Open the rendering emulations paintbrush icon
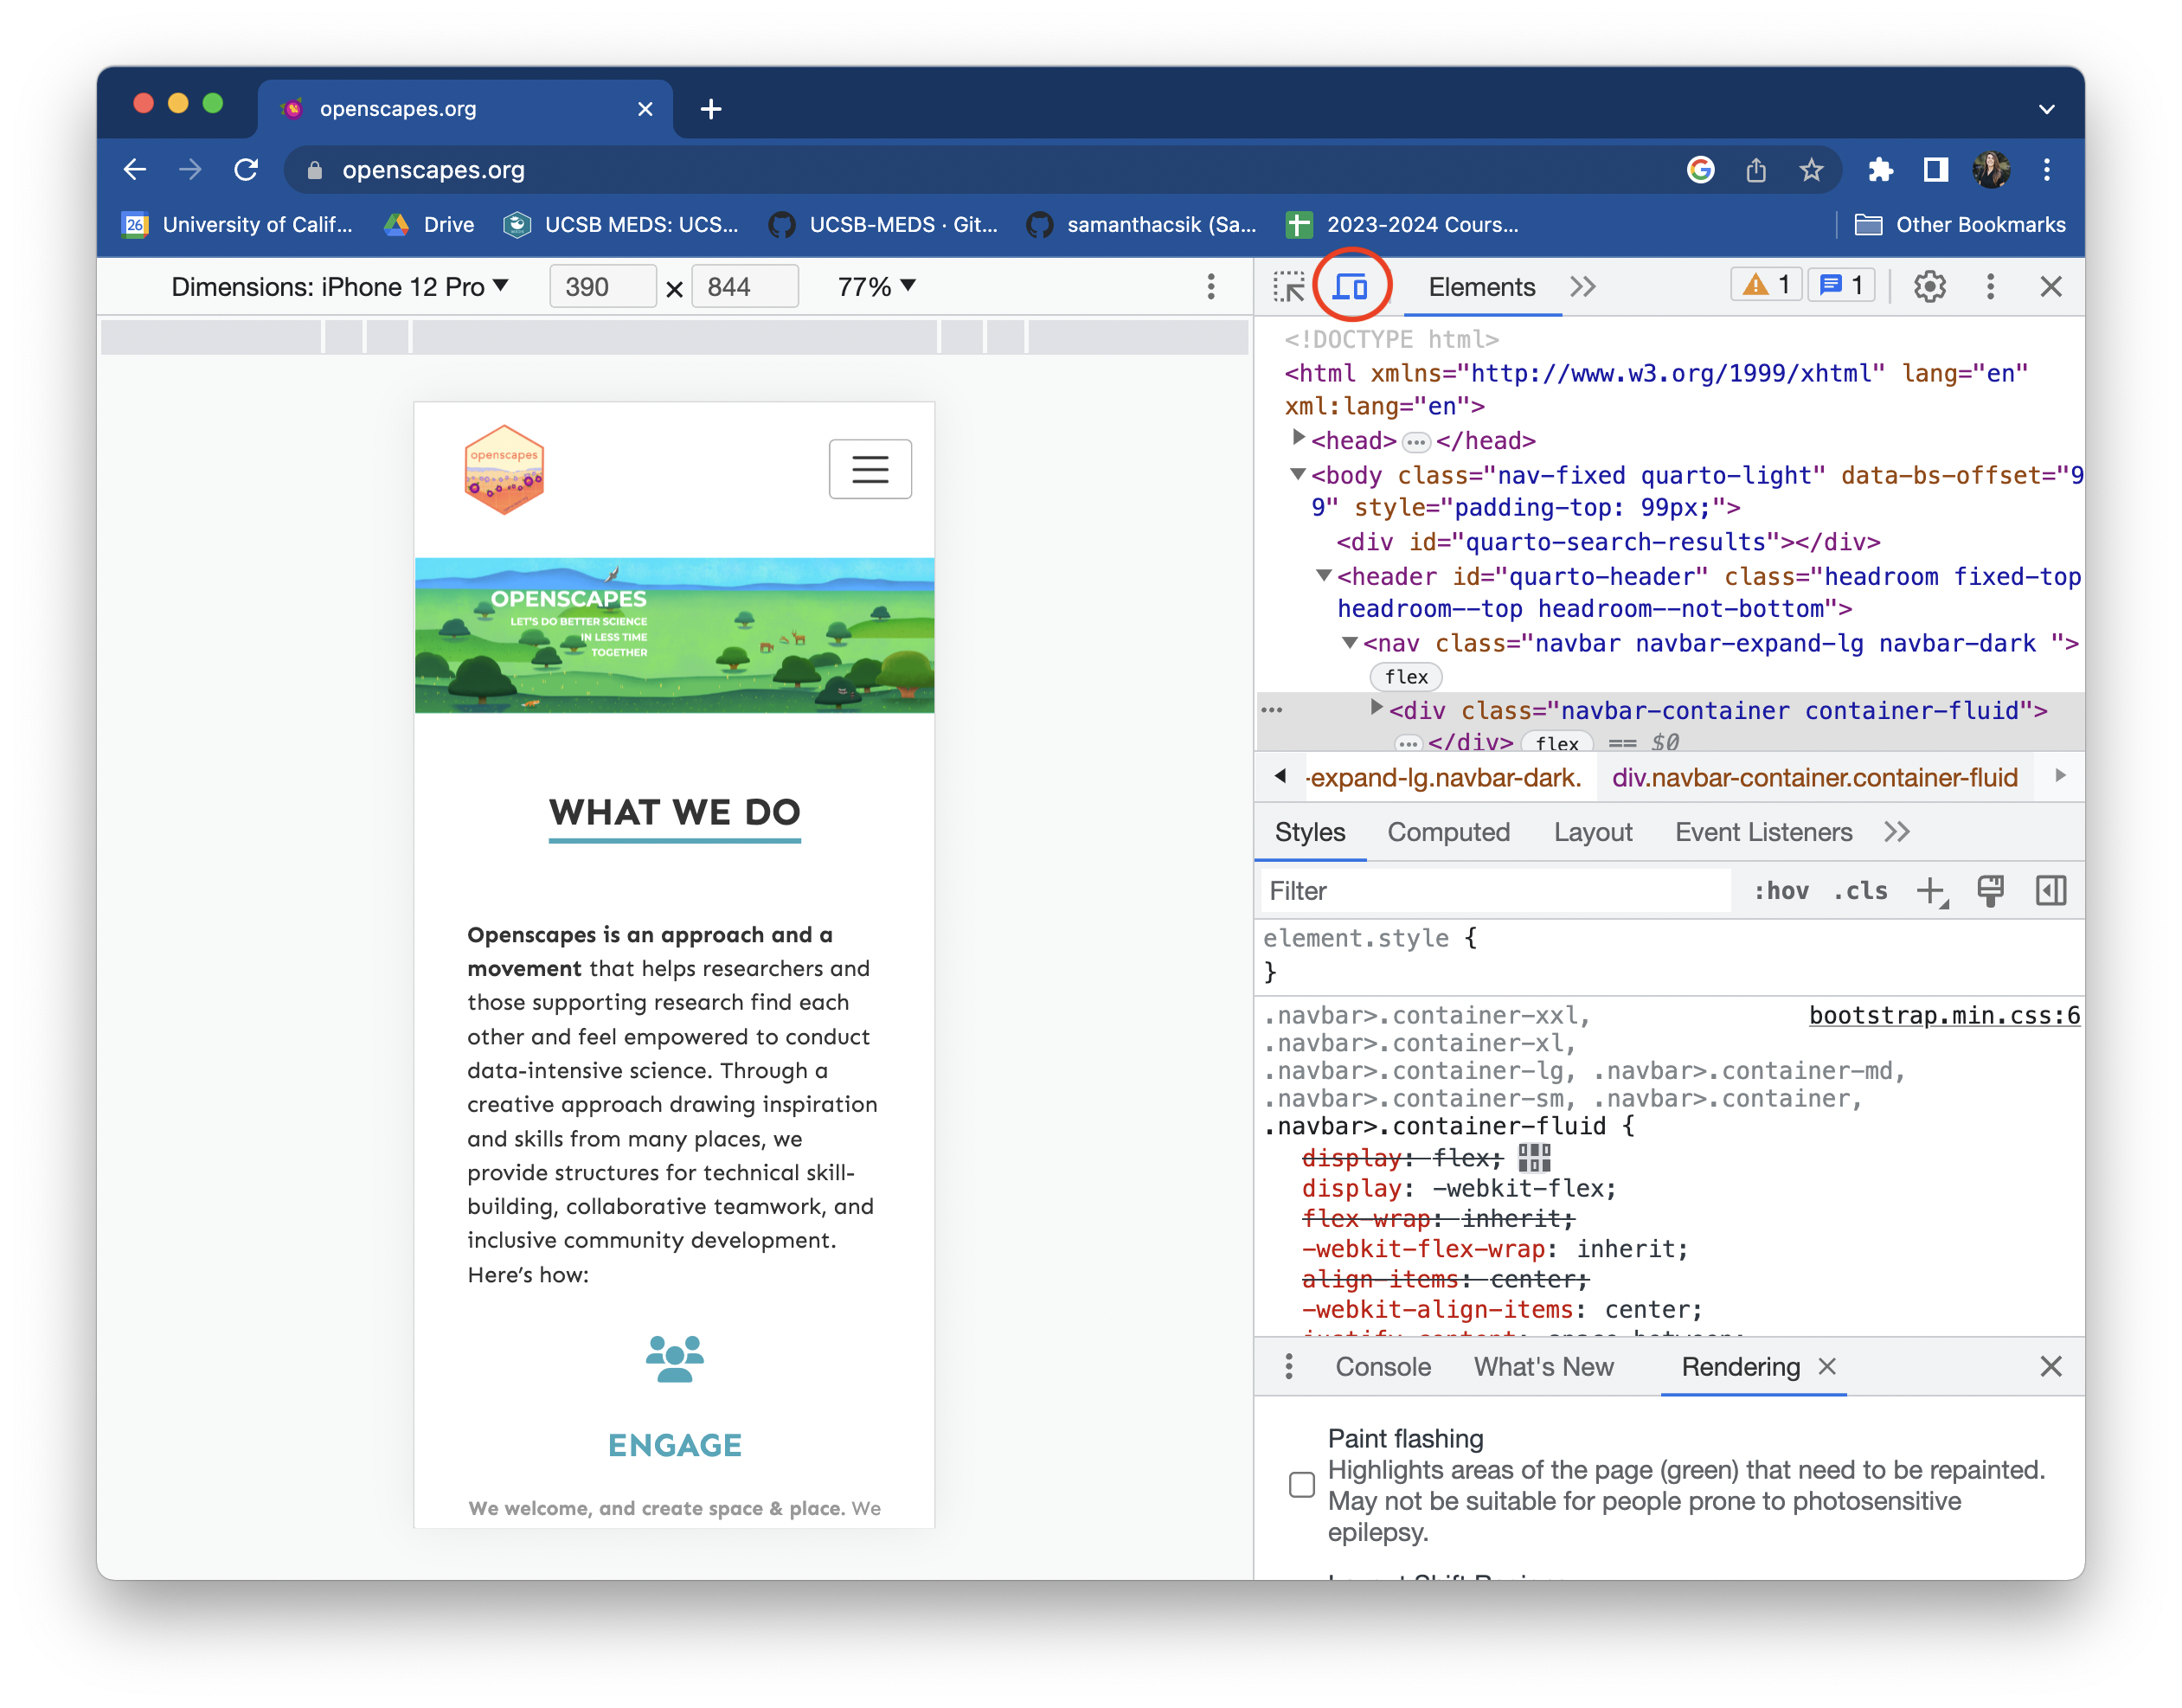This screenshot has height=1708, width=2182. coord(1990,890)
